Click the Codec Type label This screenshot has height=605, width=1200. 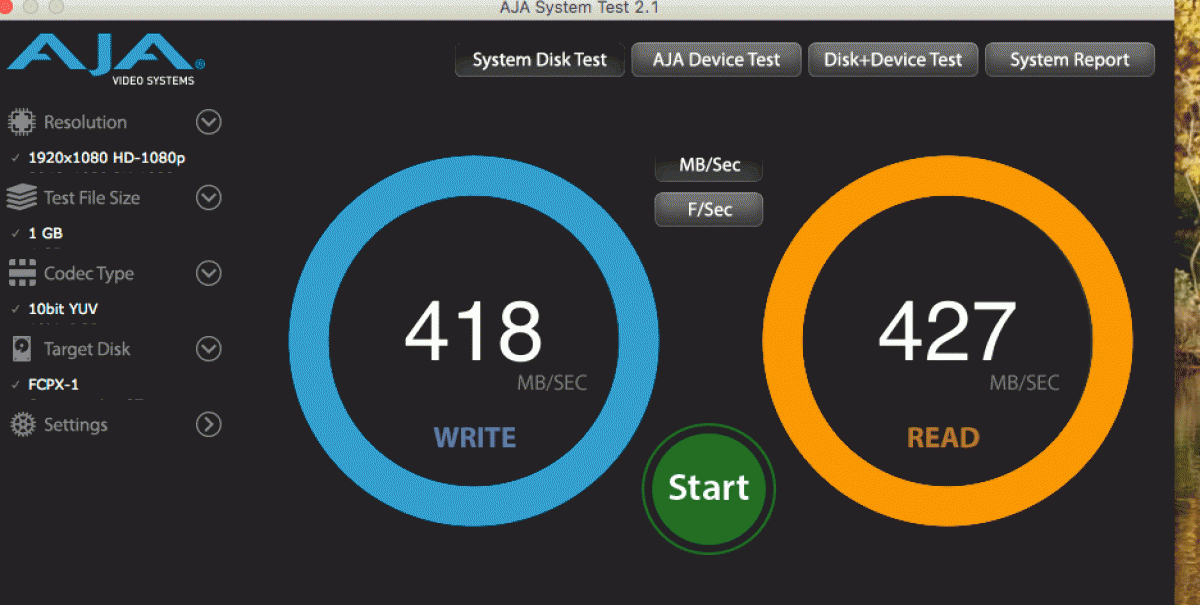[x=89, y=273]
